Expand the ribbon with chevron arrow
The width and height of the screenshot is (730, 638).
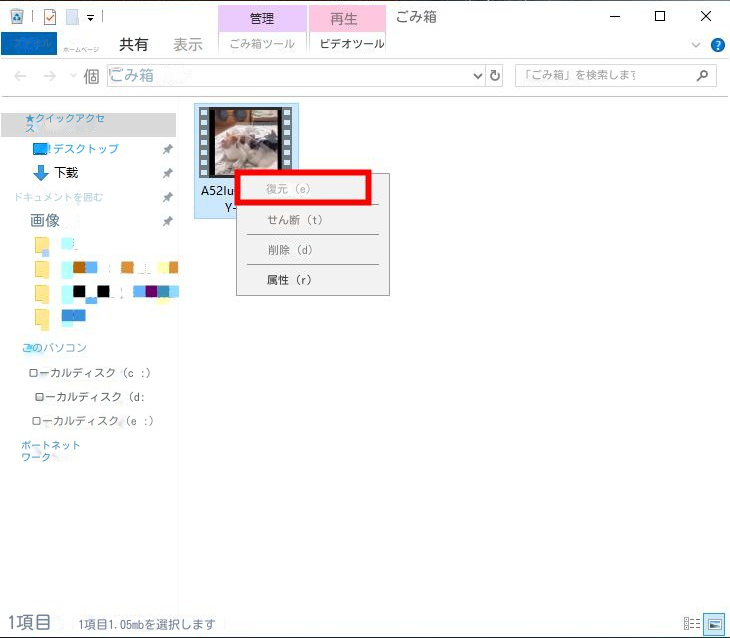(x=696, y=45)
